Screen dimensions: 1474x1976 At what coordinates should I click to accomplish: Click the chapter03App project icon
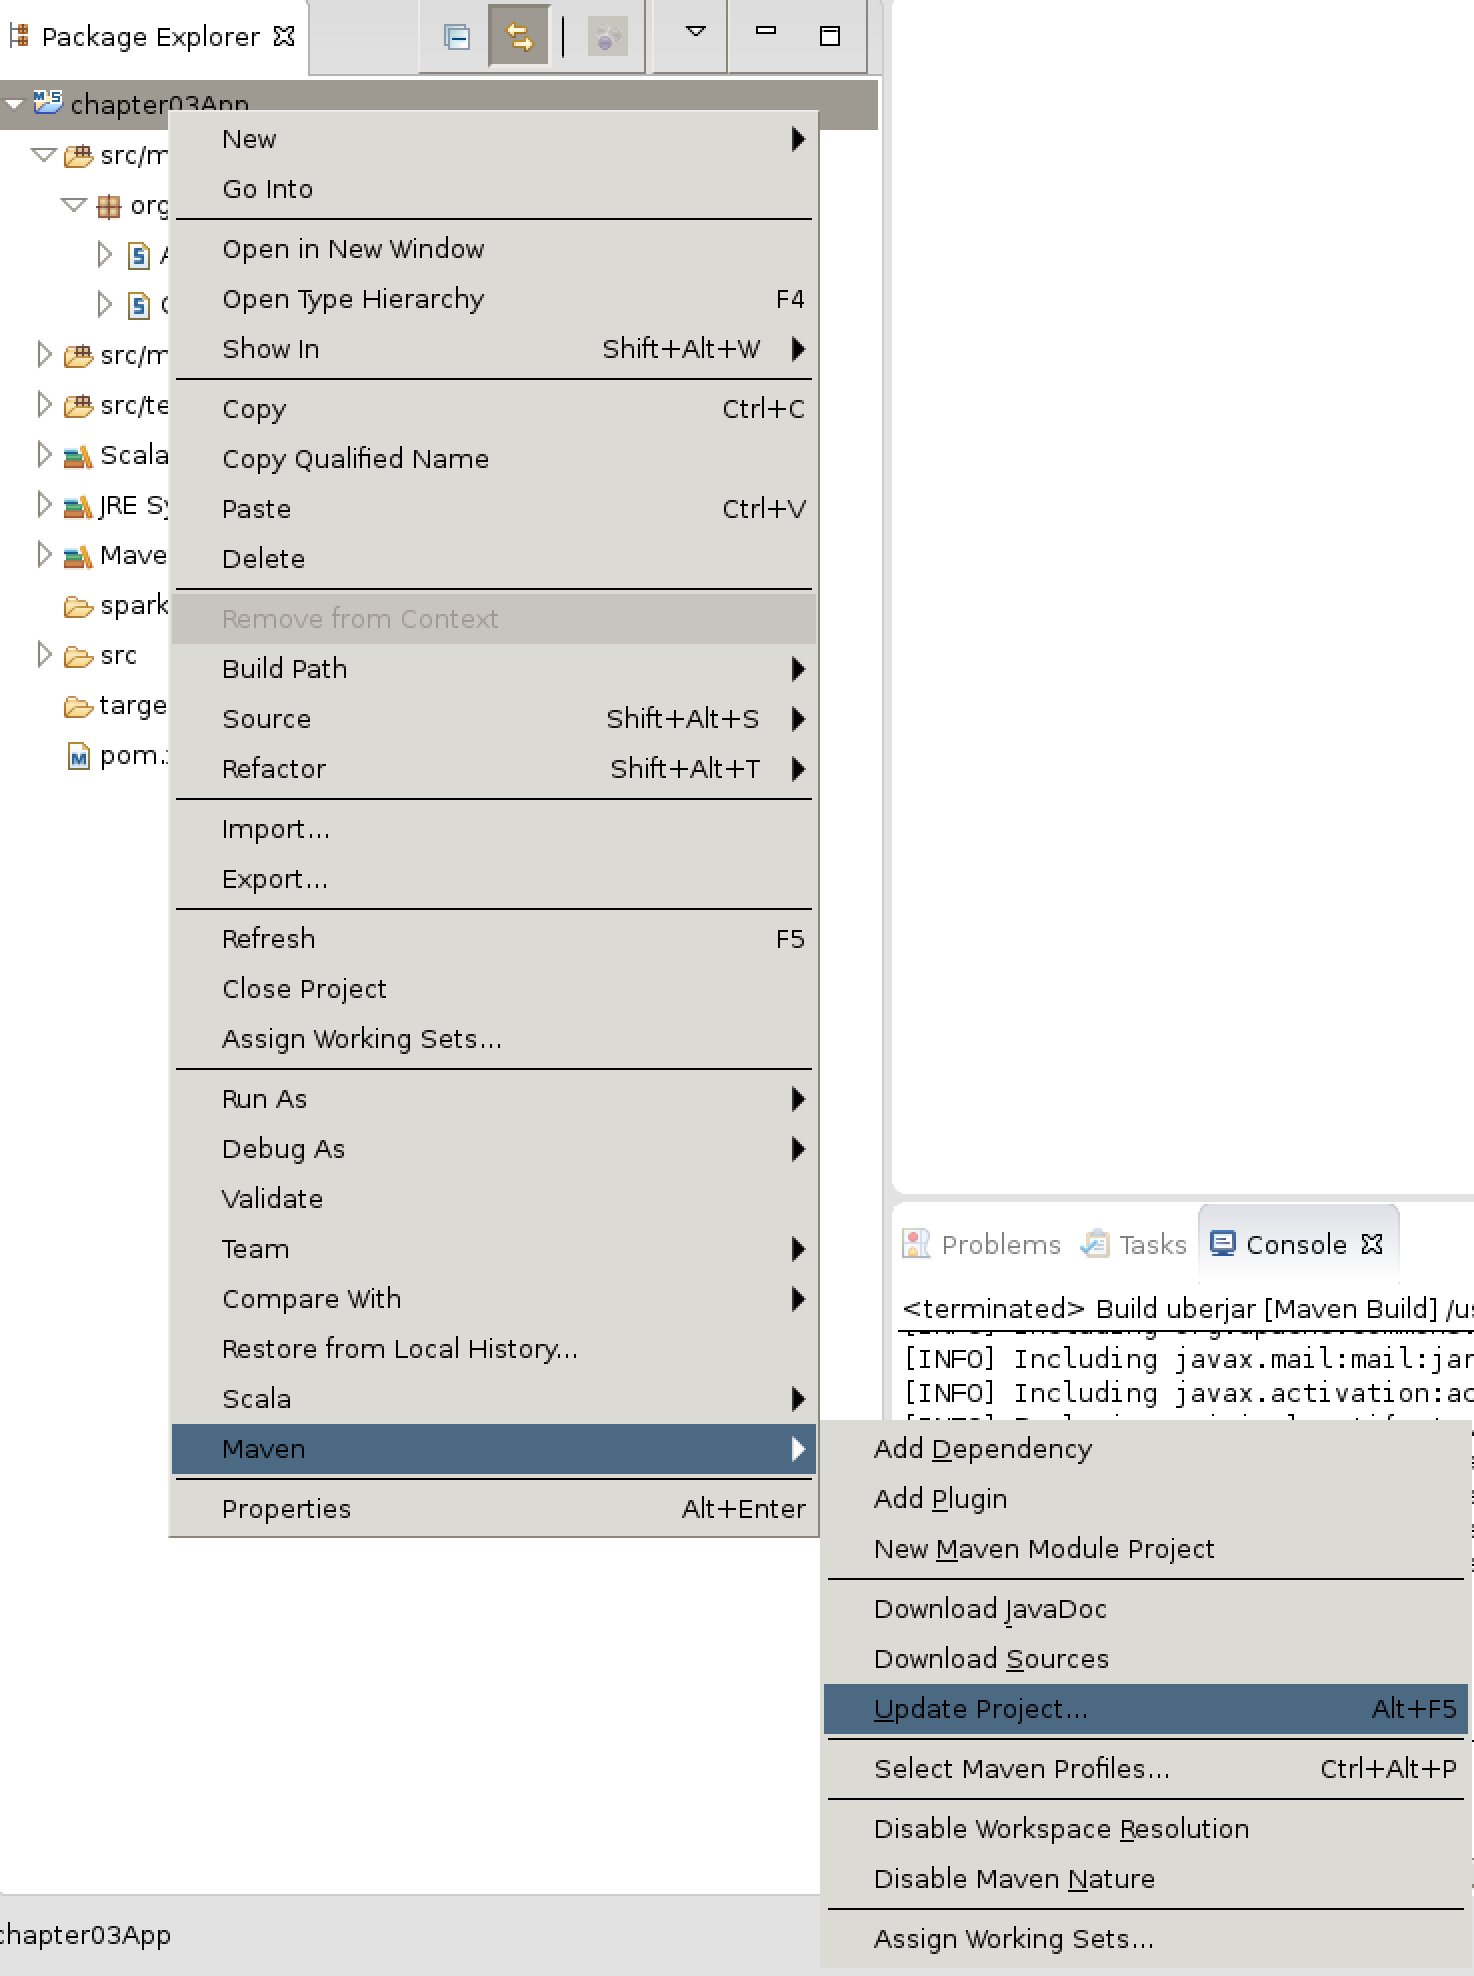[x=47, y=102]
